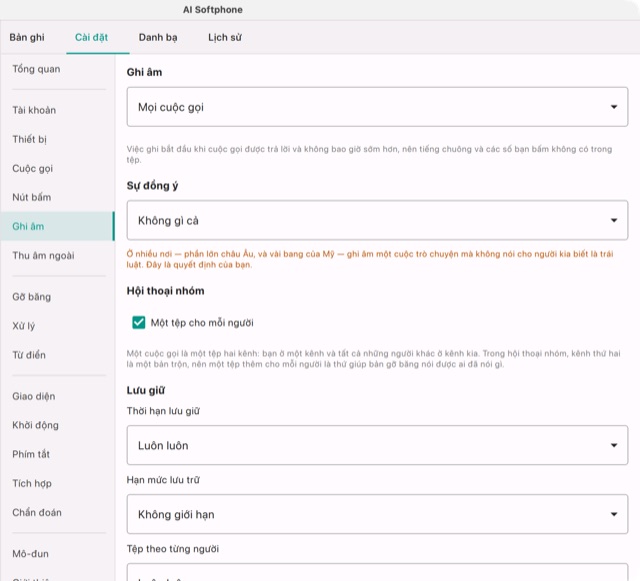The height and width of the screenshot is (581, 640).
Task: Select the Ghi âm sidebar item
Action: click(x=58, y=226)
